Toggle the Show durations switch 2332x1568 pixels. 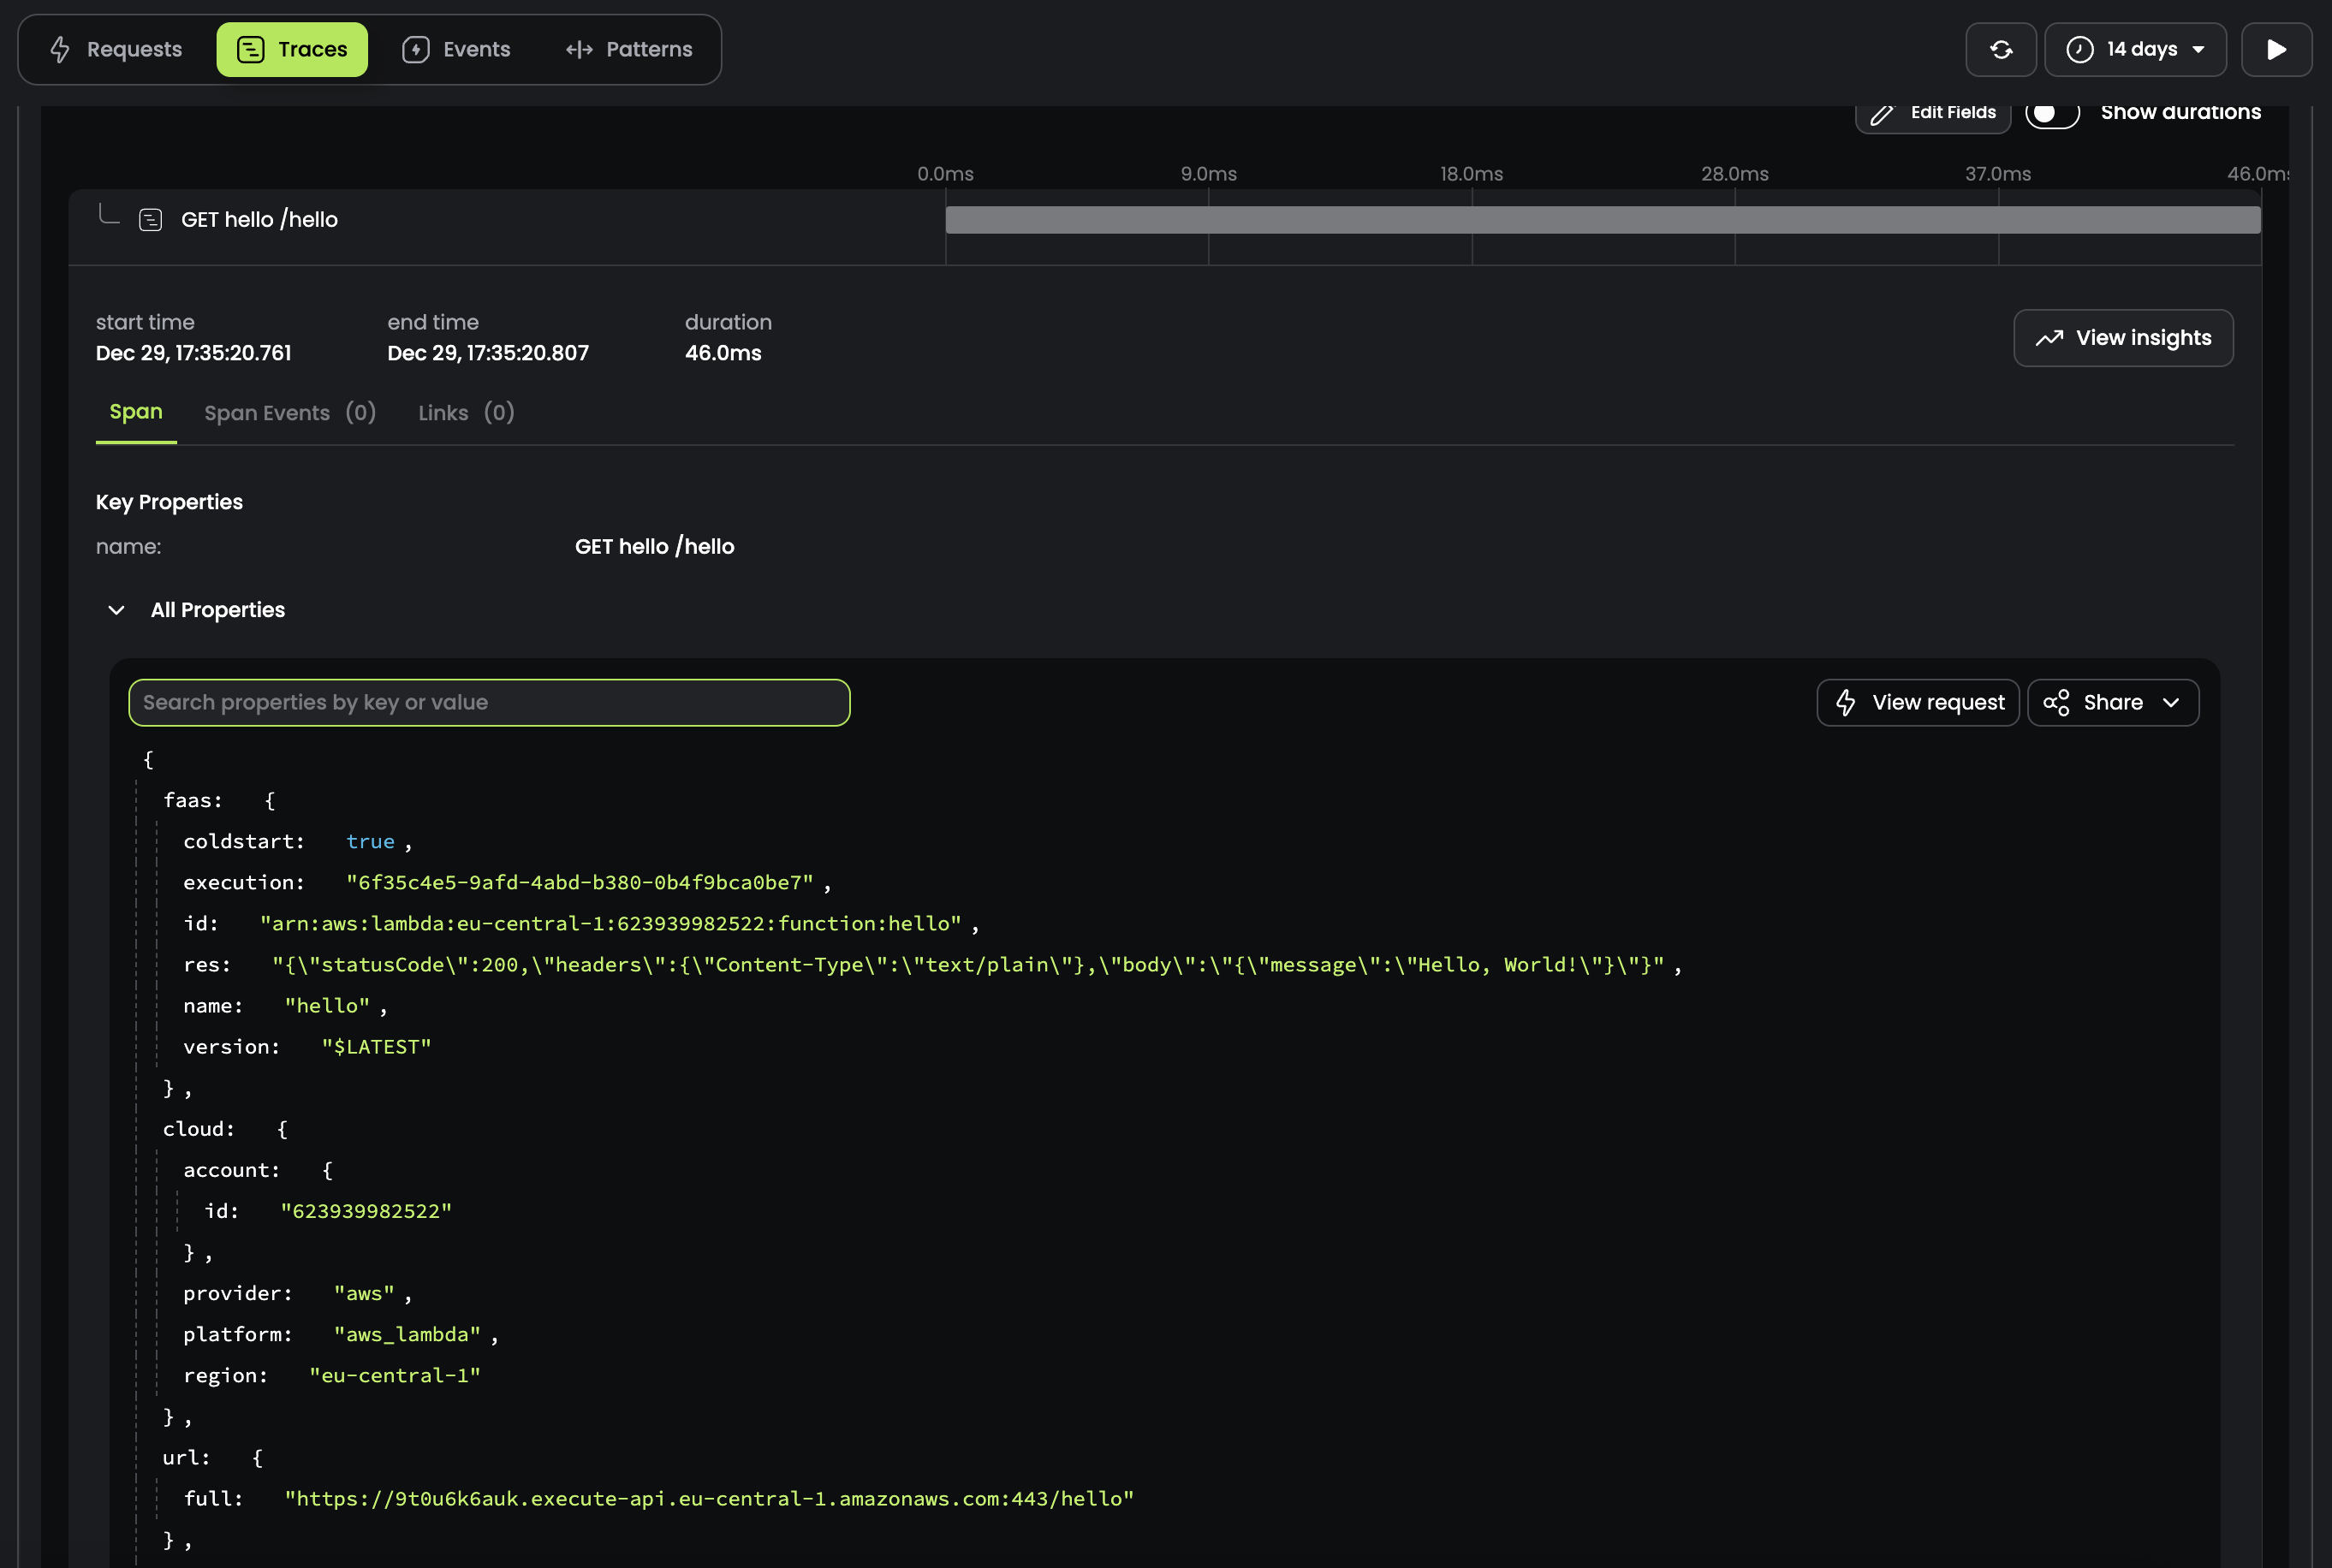click(x=2051, y=113)
